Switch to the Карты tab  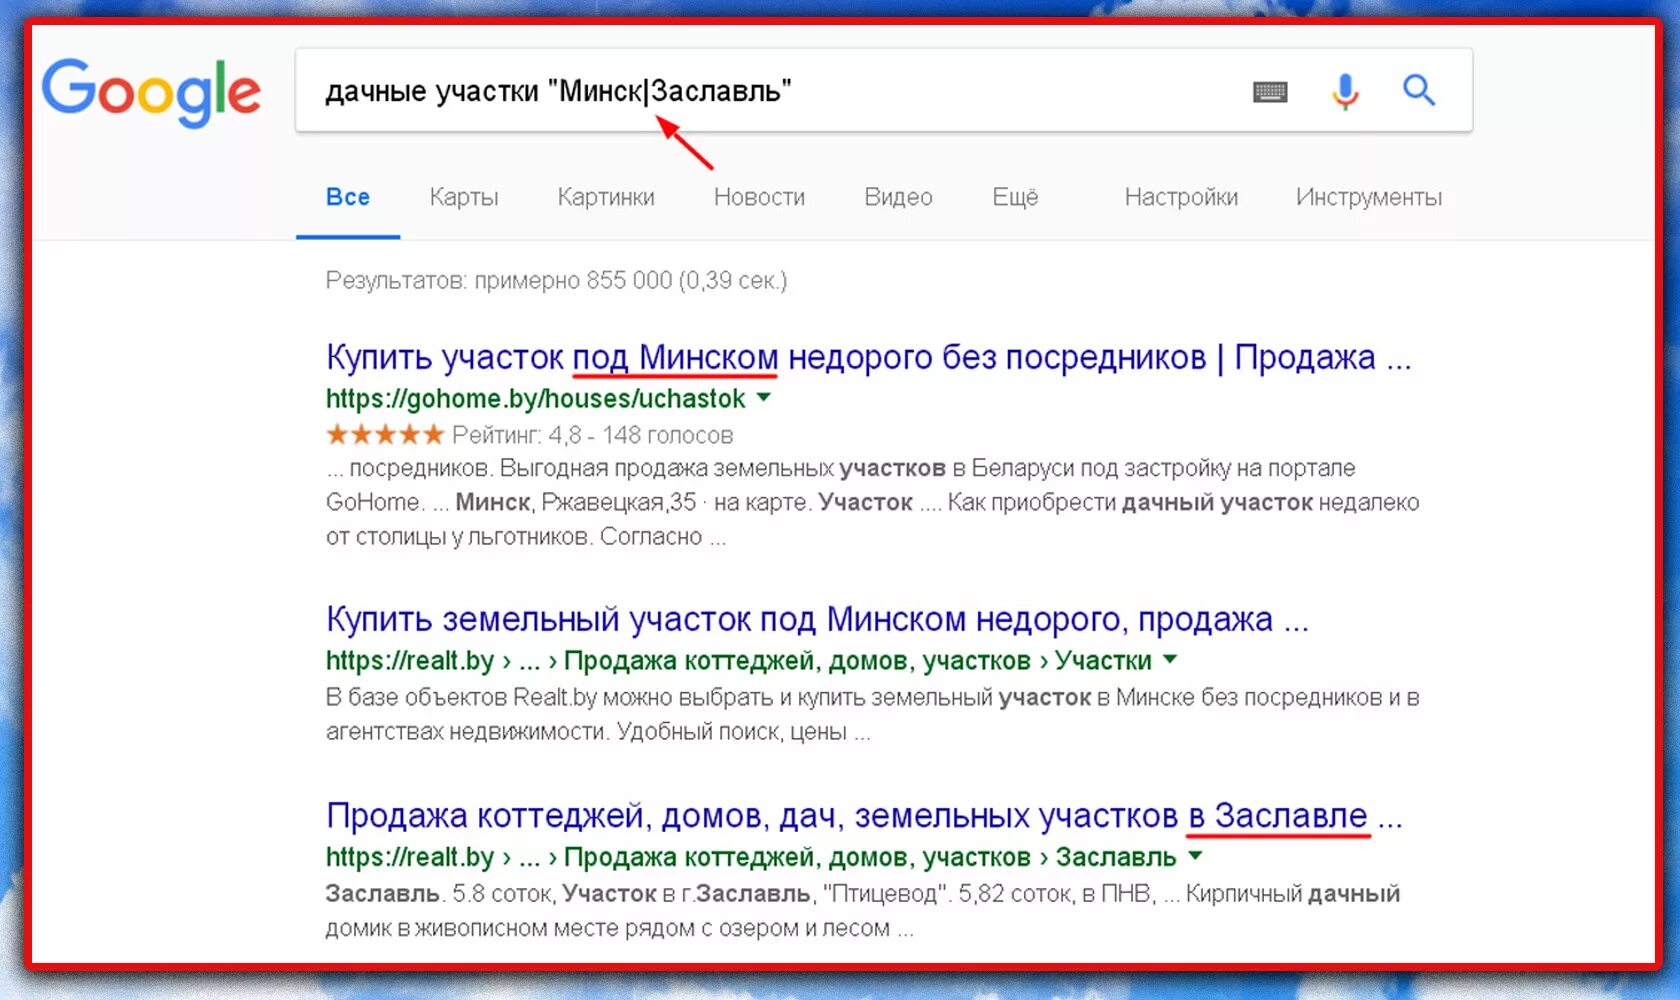coord(464,197)
